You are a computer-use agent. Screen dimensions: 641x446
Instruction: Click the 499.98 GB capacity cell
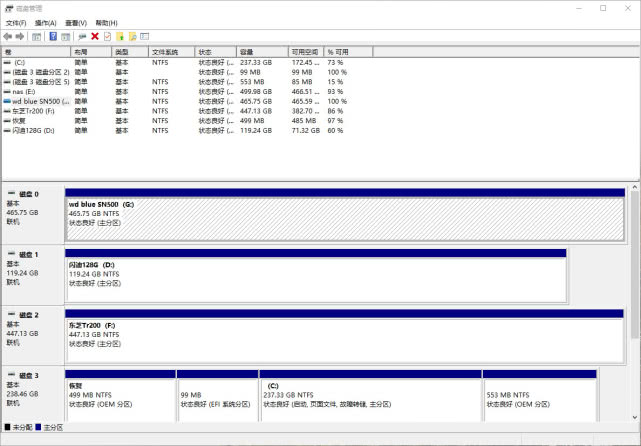[256, 92]
